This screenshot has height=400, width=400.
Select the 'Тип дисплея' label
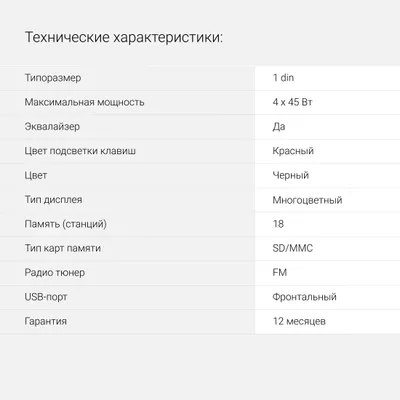pyautogui.click(x=53, y=200)
